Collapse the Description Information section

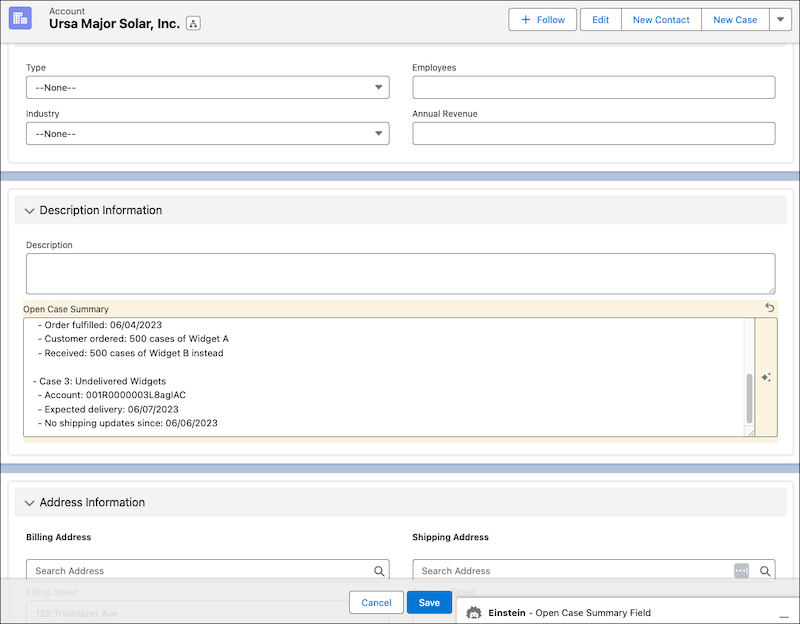pyautogui.click(x=30, y=211)
